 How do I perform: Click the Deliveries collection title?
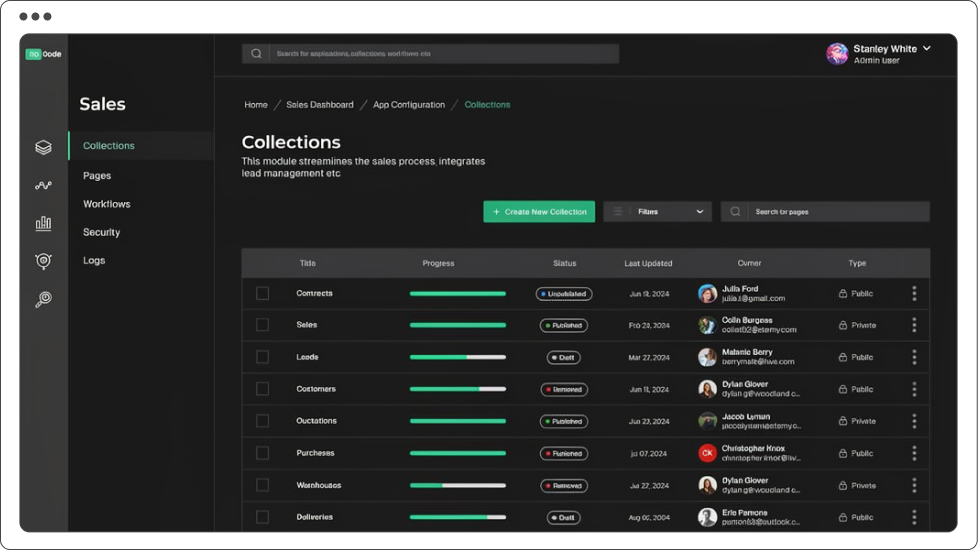[x=314, y=517]
